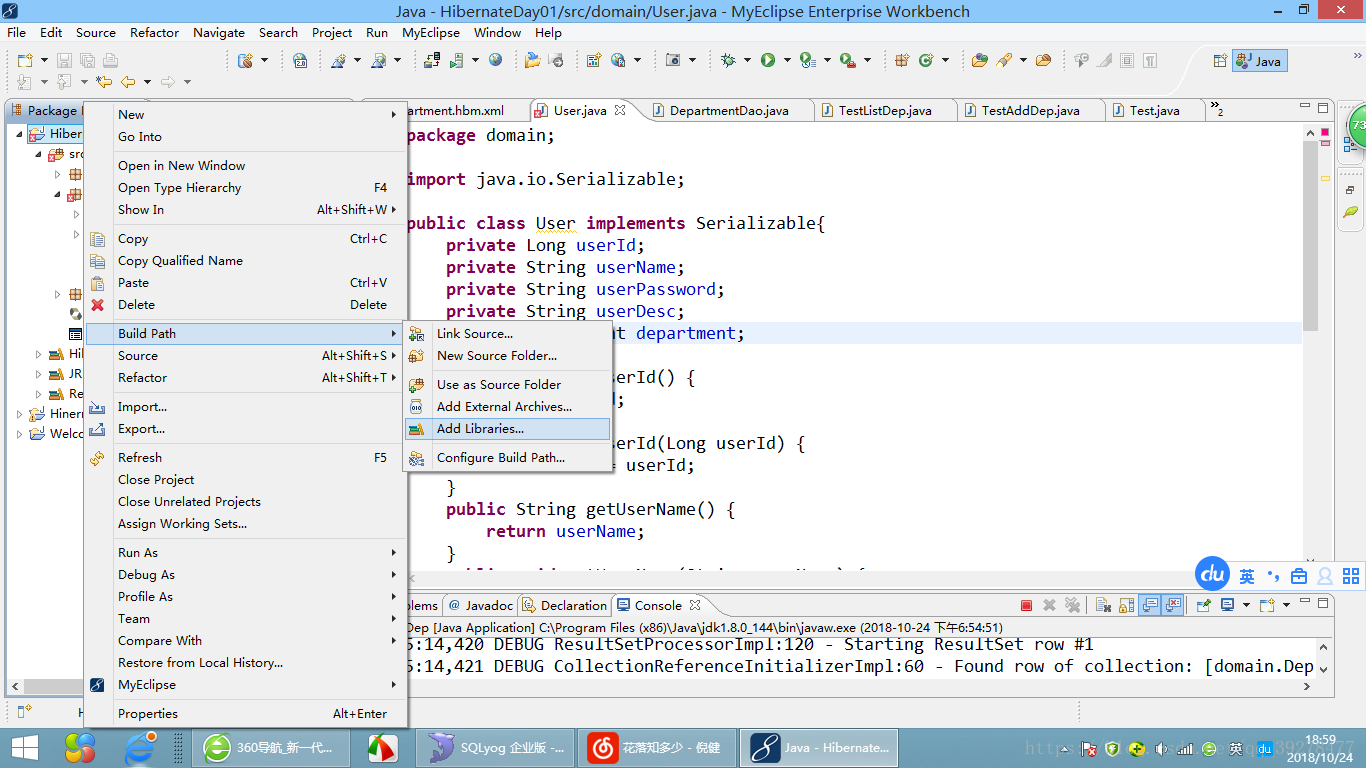Click the New file wizard toolbar icon

[25, 60]
